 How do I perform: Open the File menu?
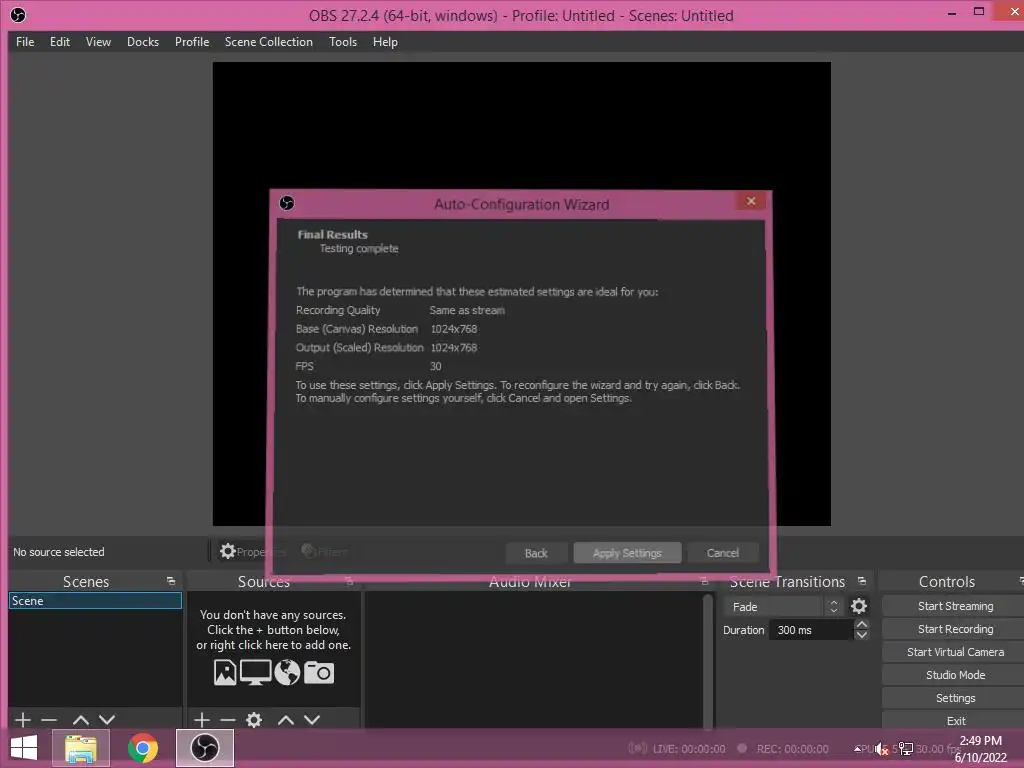(x=25, y=42)
